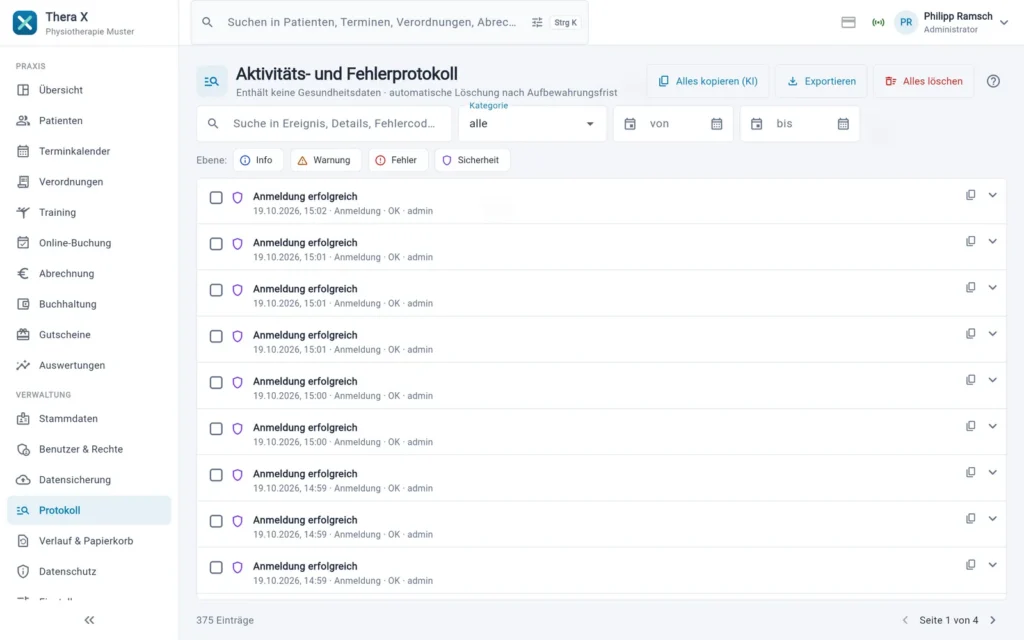Open the help question mark icon
The width and height of the screenshot is (1024, 640).
[993, 81]
